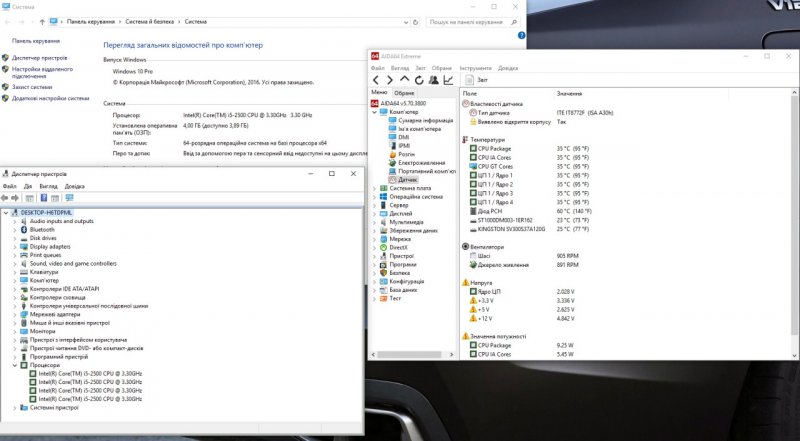Open the AIDA64 graph chart toolbar icon
Image resolution: width=800 pixels, height=441 pixels.
click(449, 80)
